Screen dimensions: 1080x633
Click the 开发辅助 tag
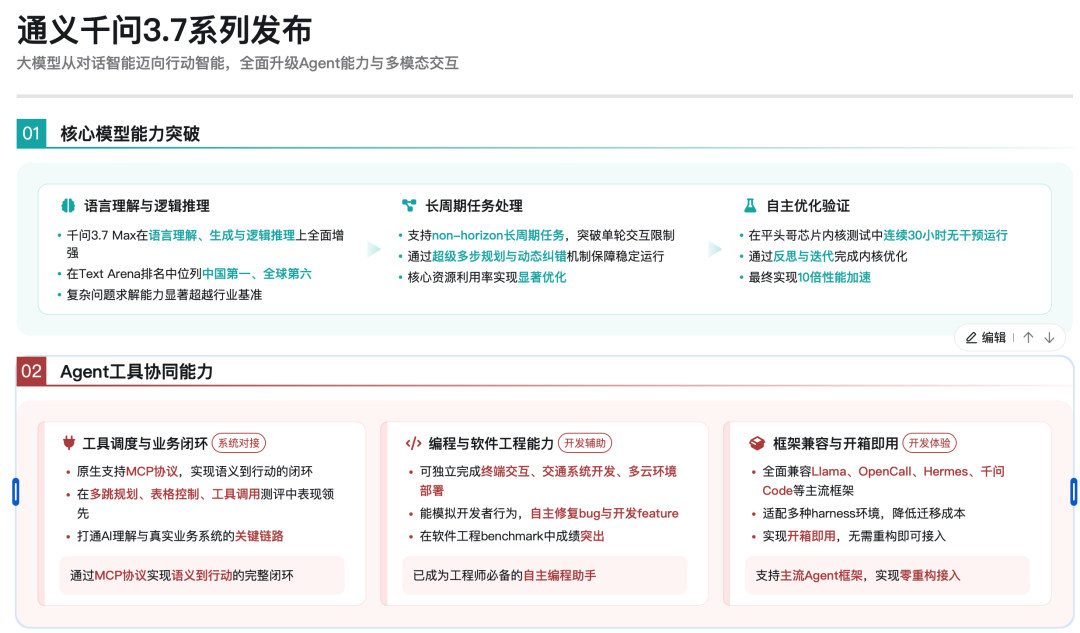coord(585,443)
